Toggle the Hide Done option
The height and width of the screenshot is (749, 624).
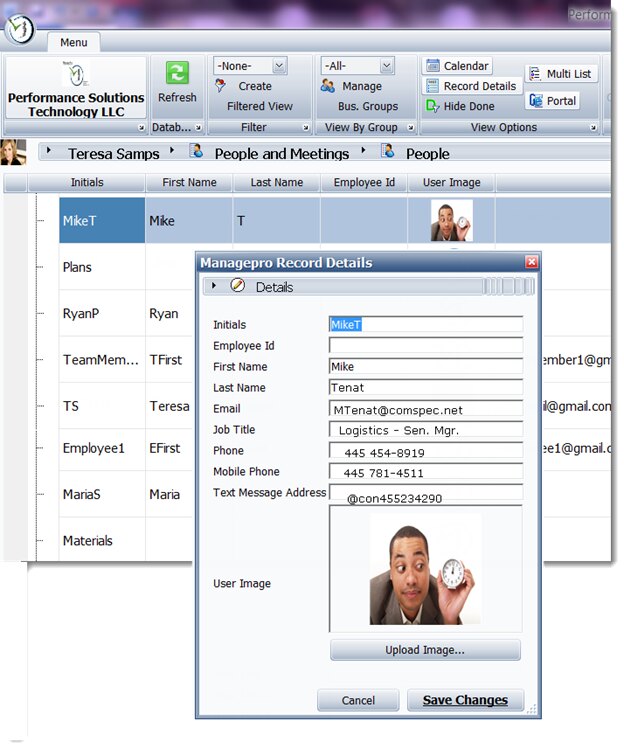460,106
